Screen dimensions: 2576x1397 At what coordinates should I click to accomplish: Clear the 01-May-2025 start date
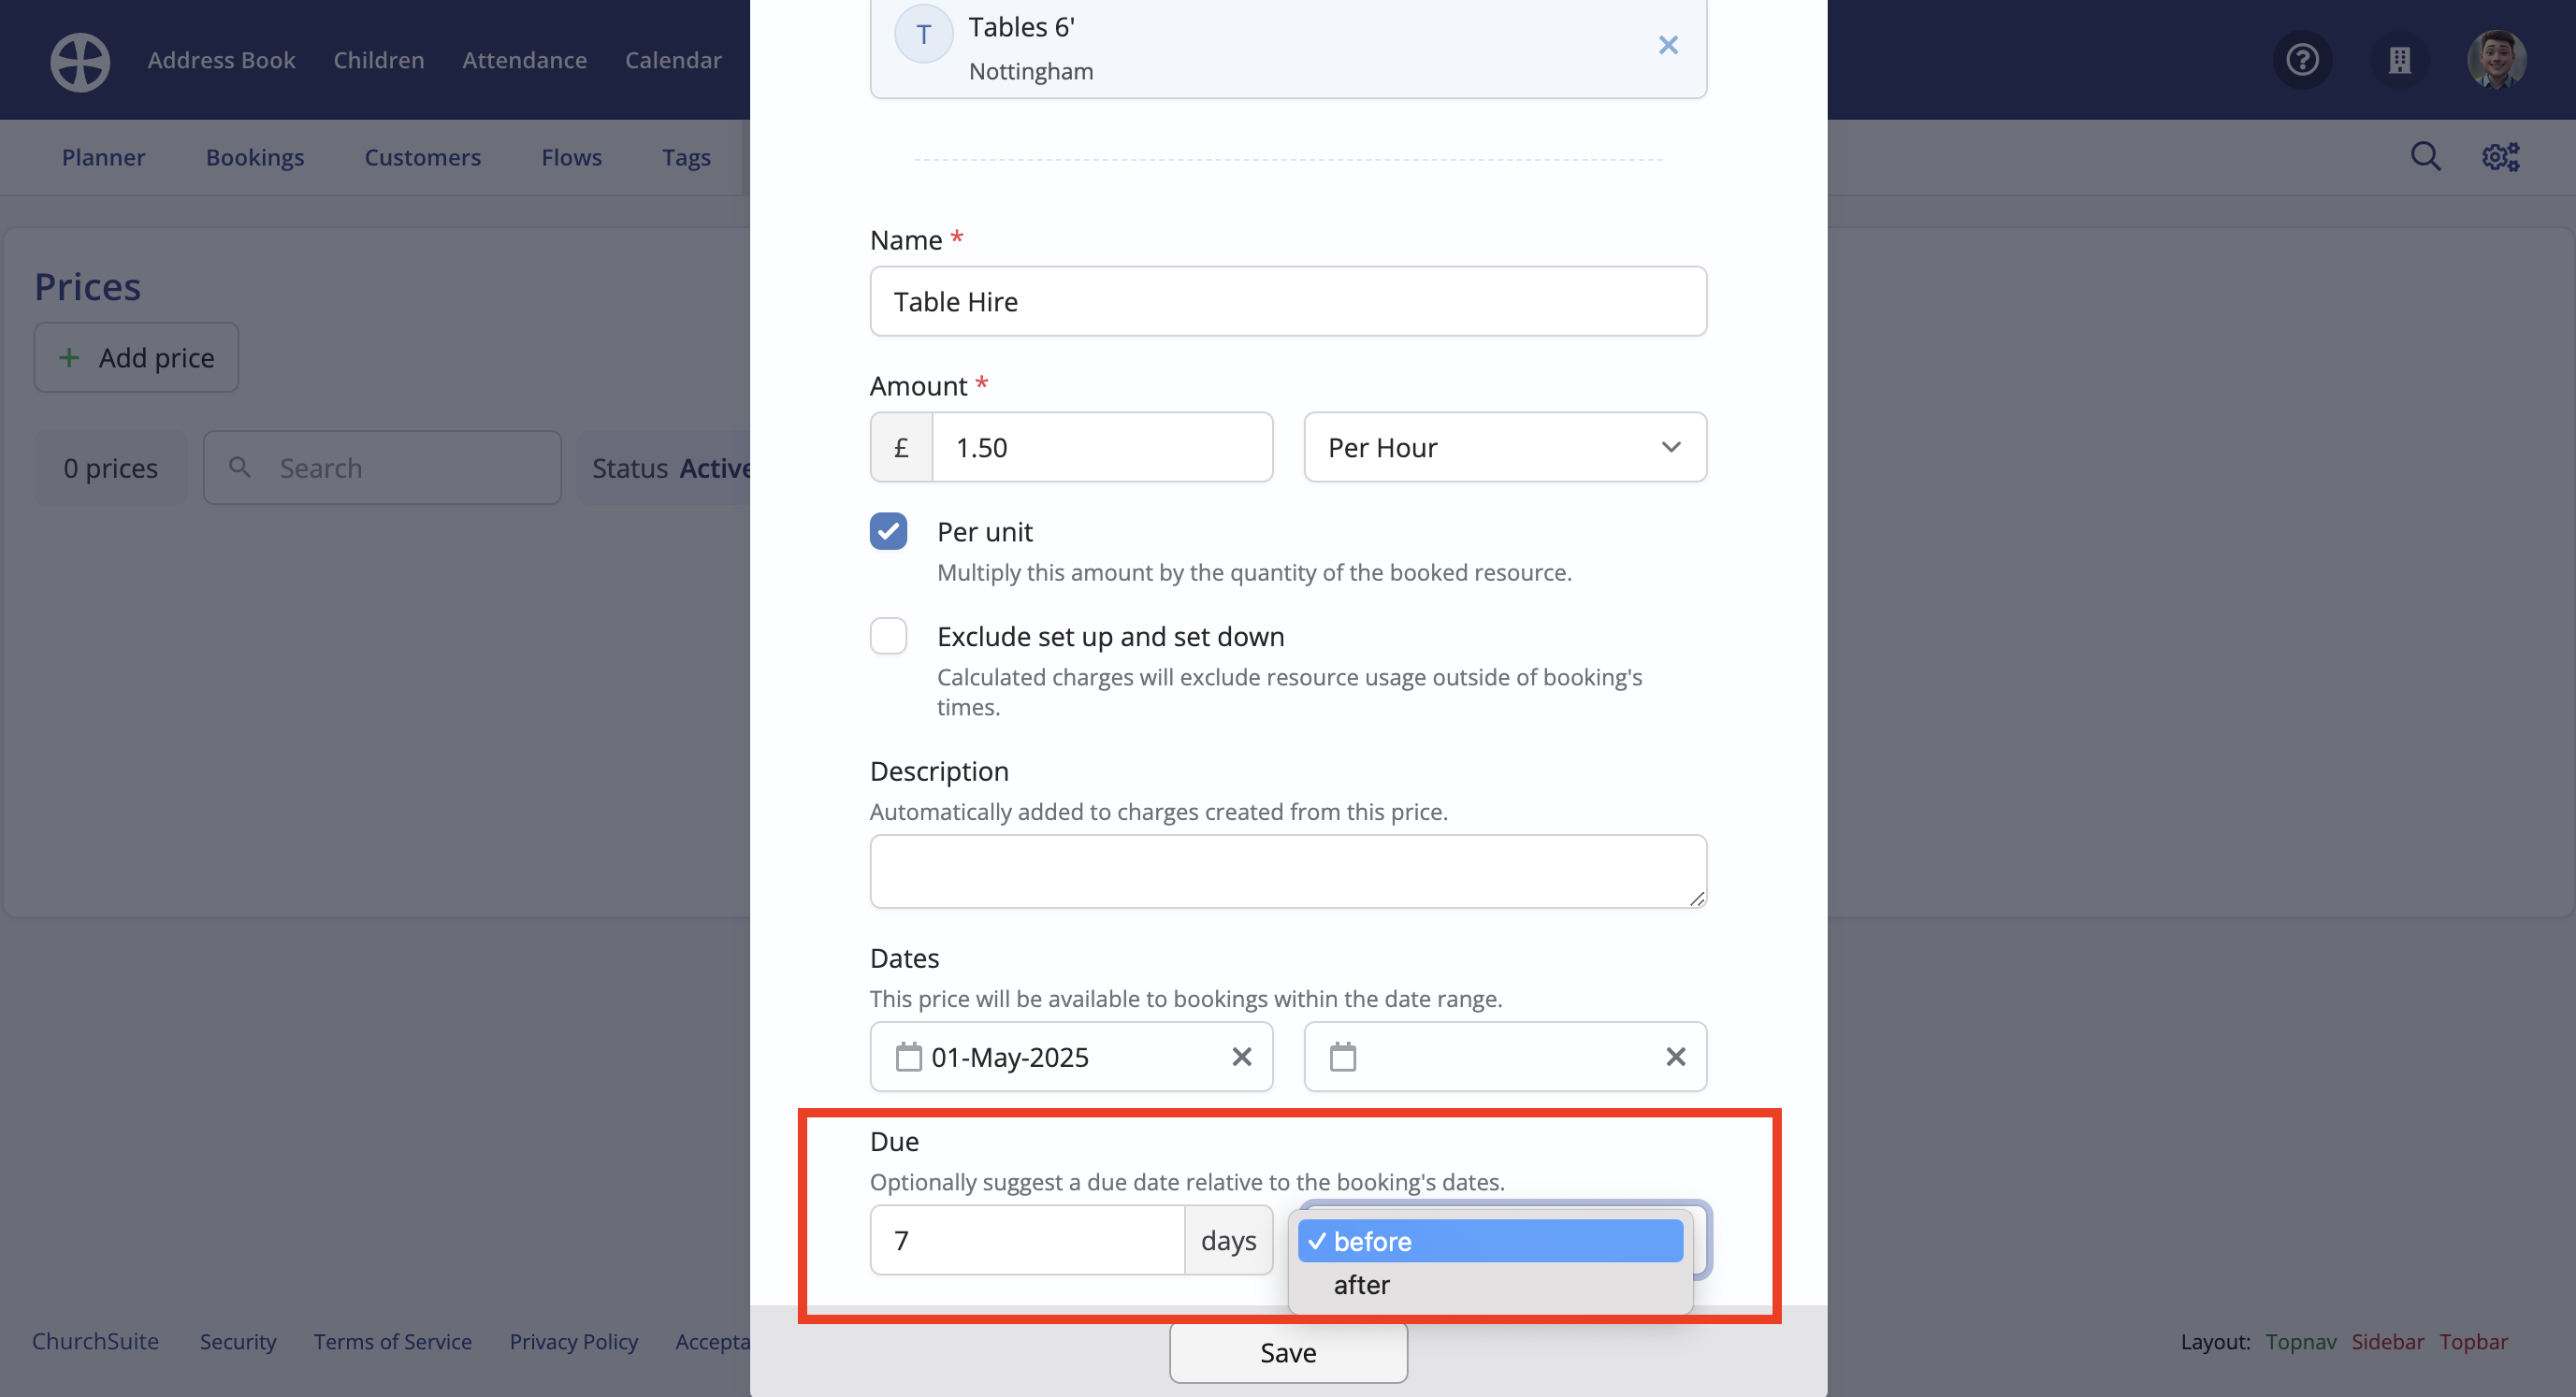(x=1241, y=1057)
